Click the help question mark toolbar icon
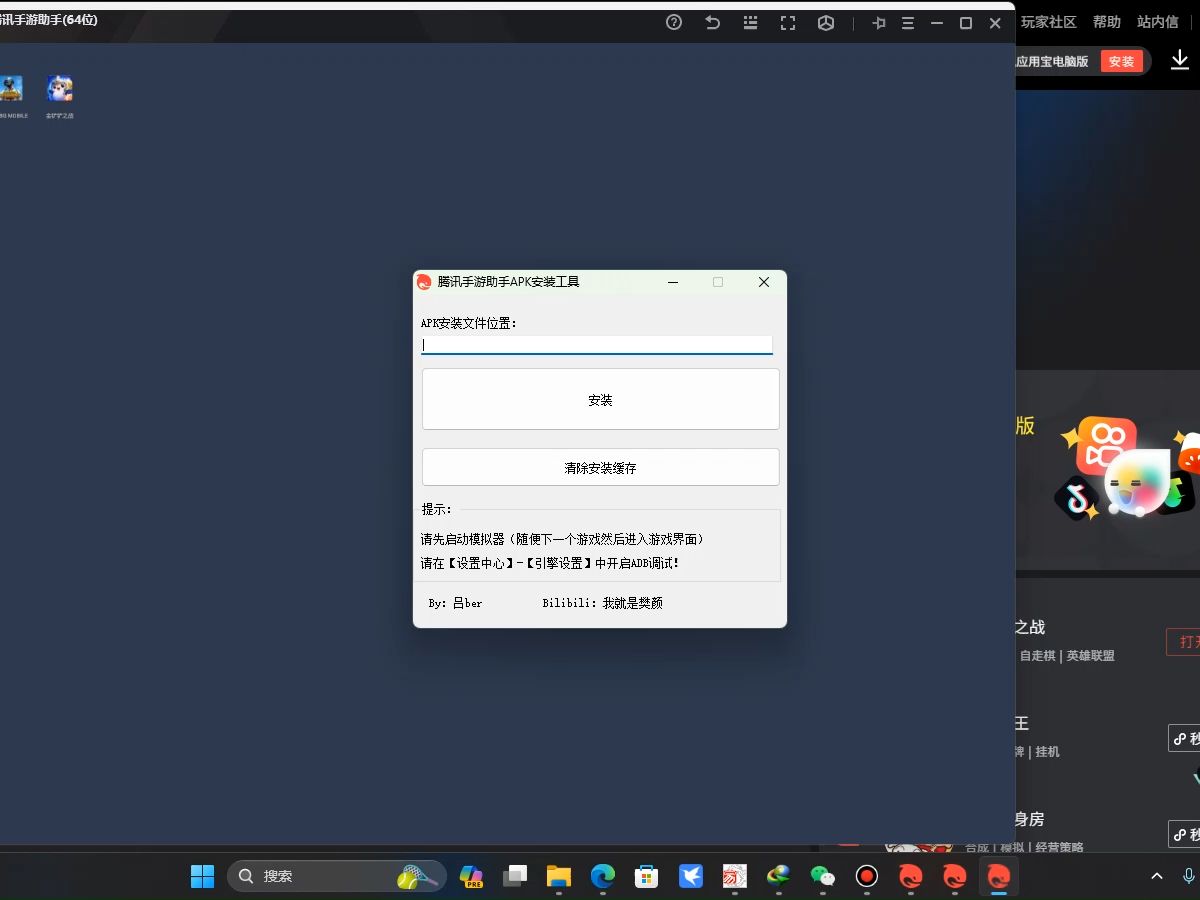This screenshot has width=1200, height=900. [x=673, y=22]
